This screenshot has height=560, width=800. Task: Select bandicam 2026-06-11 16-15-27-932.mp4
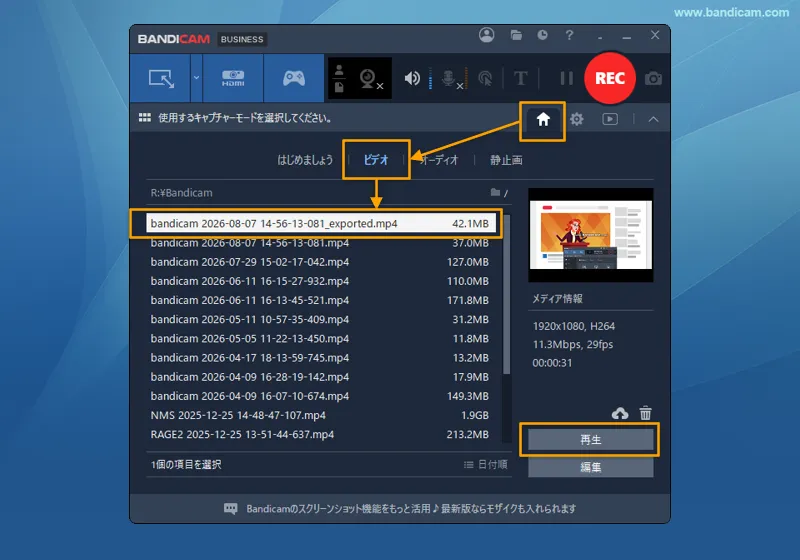[321, 281]
